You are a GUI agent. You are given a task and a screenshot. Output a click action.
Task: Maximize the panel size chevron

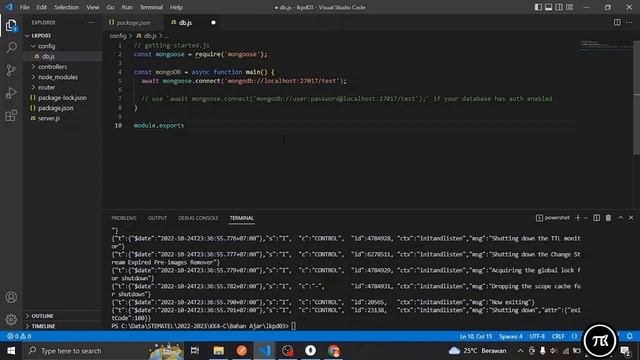click(x=620, y=218)
